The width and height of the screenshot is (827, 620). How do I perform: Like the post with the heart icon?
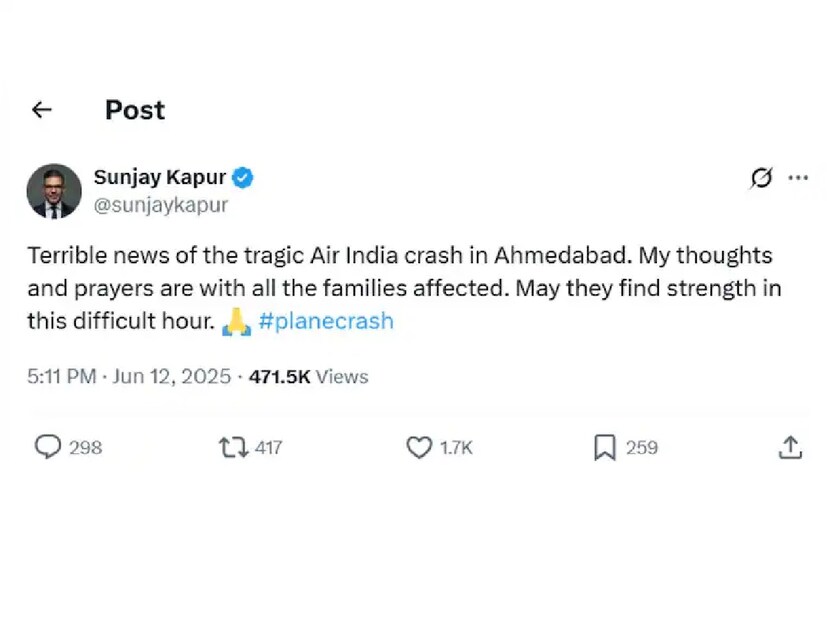tap(419, 447)
